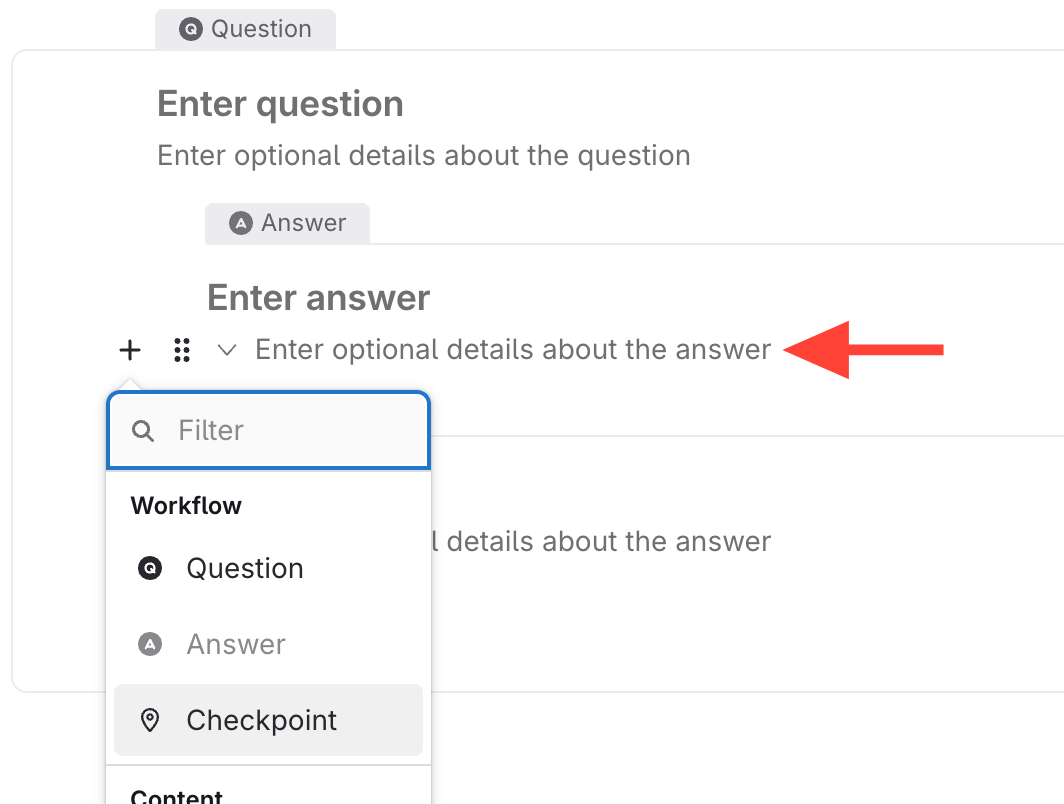1064x804 pixels.
Task: Click answer details placeholder next to red arrow
Action: point(513,350)
